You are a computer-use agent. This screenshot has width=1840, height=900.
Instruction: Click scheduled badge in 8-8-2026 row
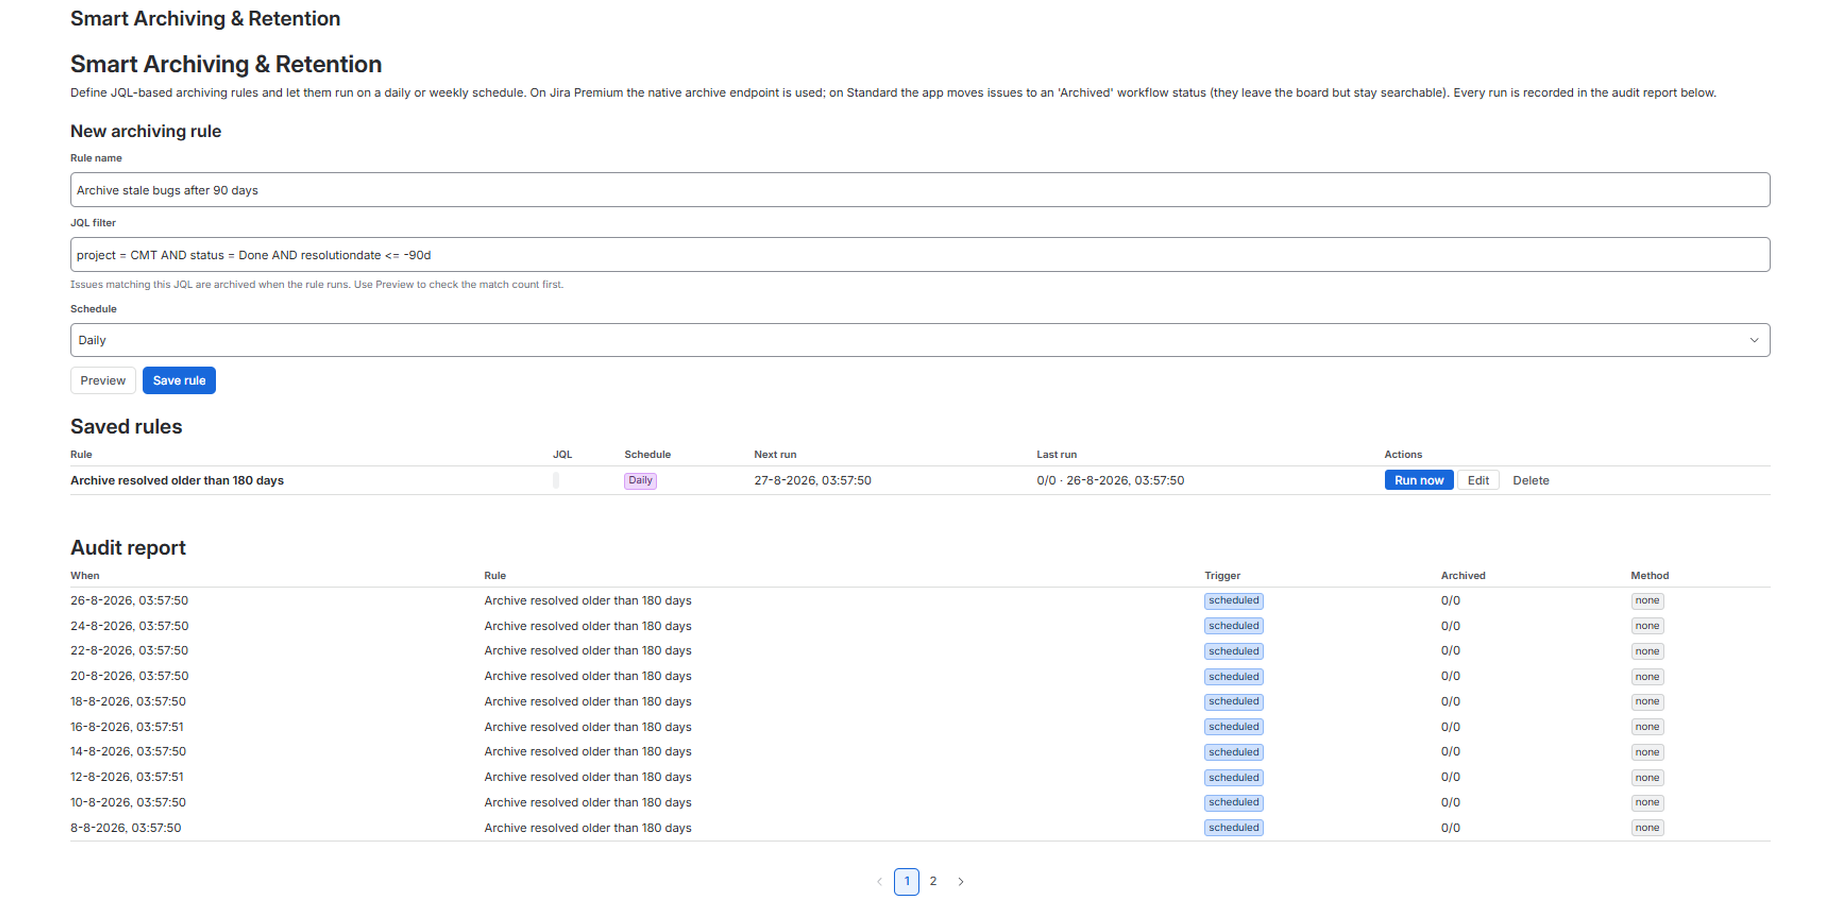[1233, 828]
